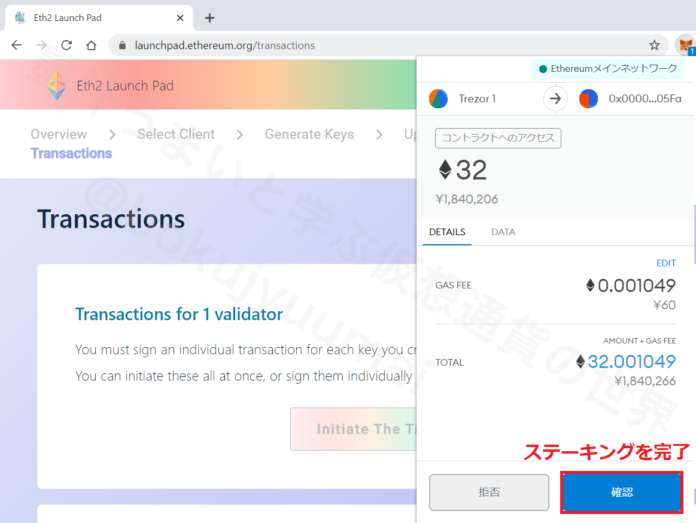Viewport: 696px width, 523px height.
Task: Open the Generate Keys step
Action: tap(308, 134)
